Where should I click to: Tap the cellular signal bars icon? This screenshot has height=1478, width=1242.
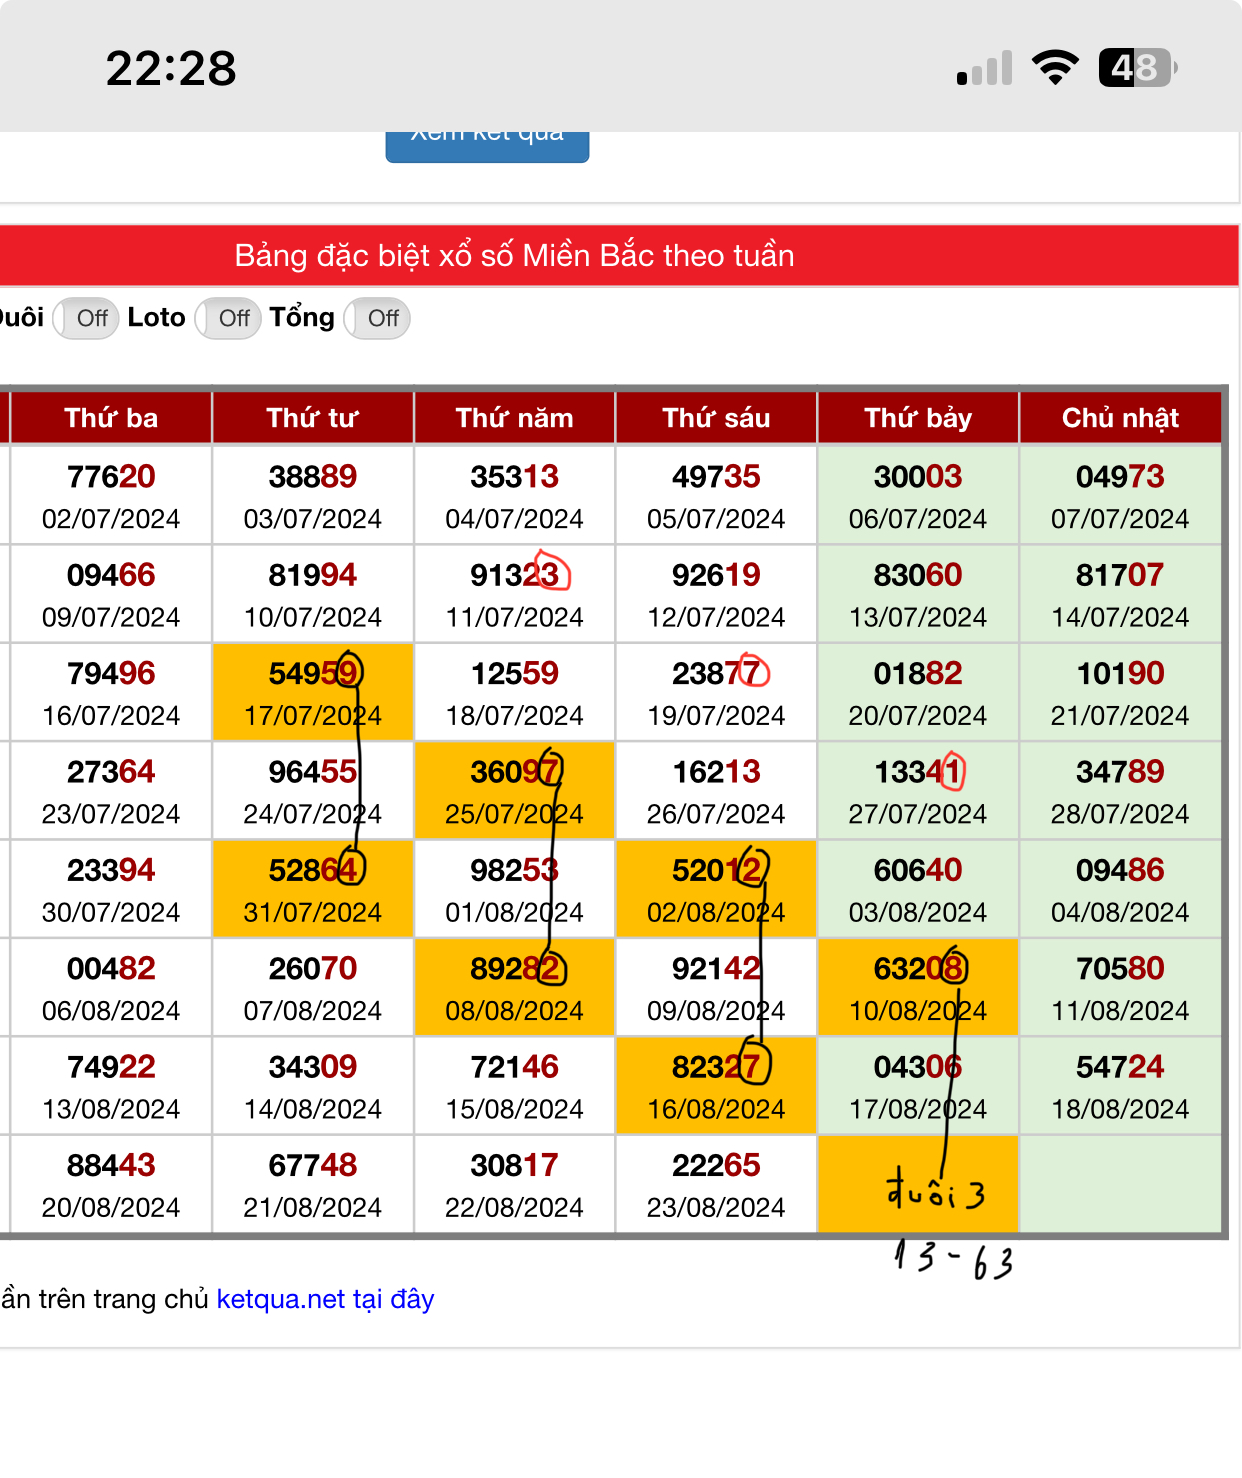coord(984,69)
